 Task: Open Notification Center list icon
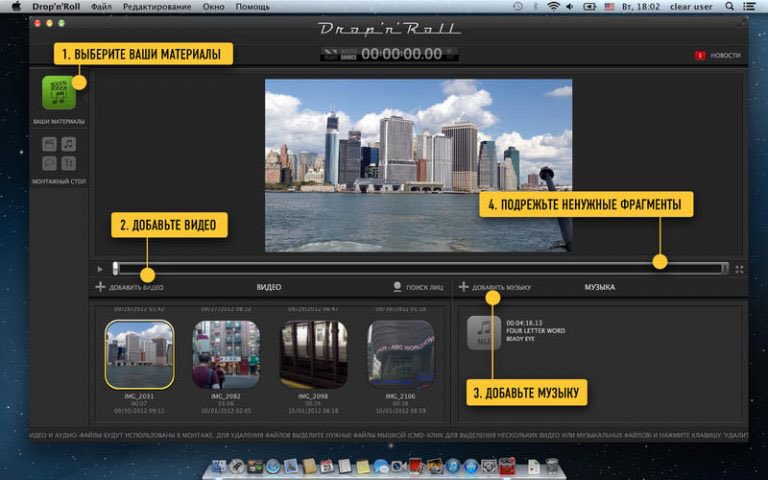(749, 6)
